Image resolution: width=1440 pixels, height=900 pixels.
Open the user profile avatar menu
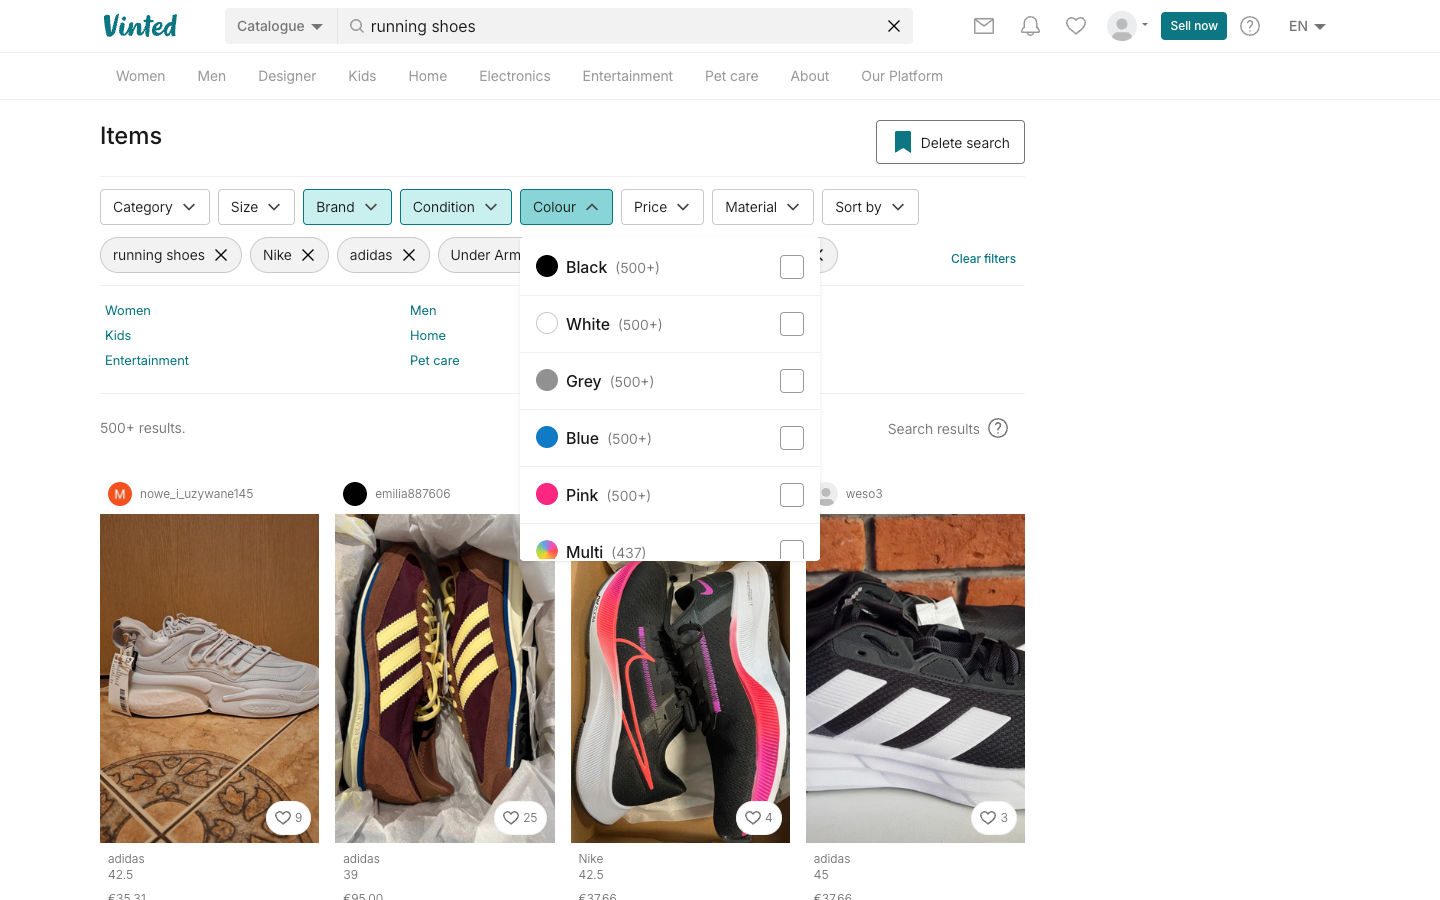click(x=1127, y=26)
